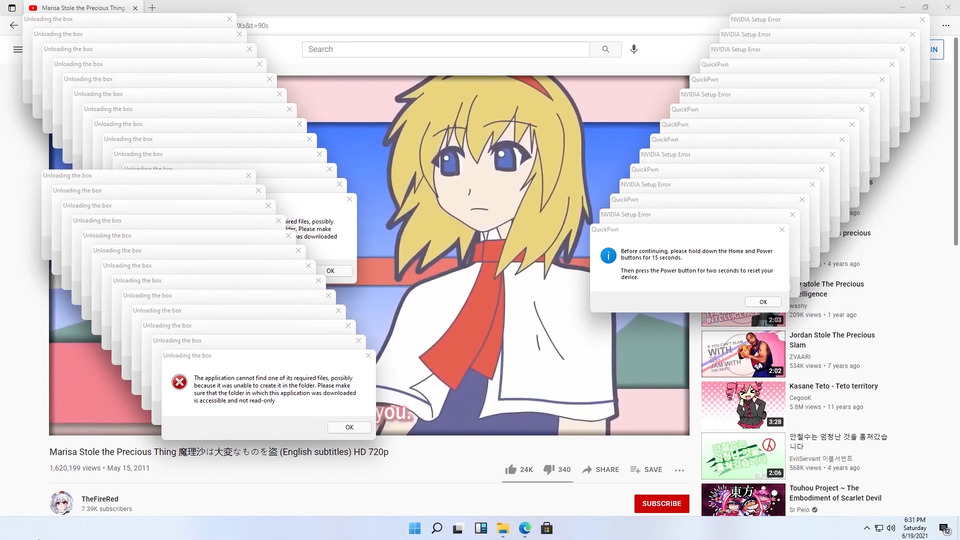The width and height of the screenshot is (960, 540).
Task: Open the notification center icon
Action: click(945, 529)
